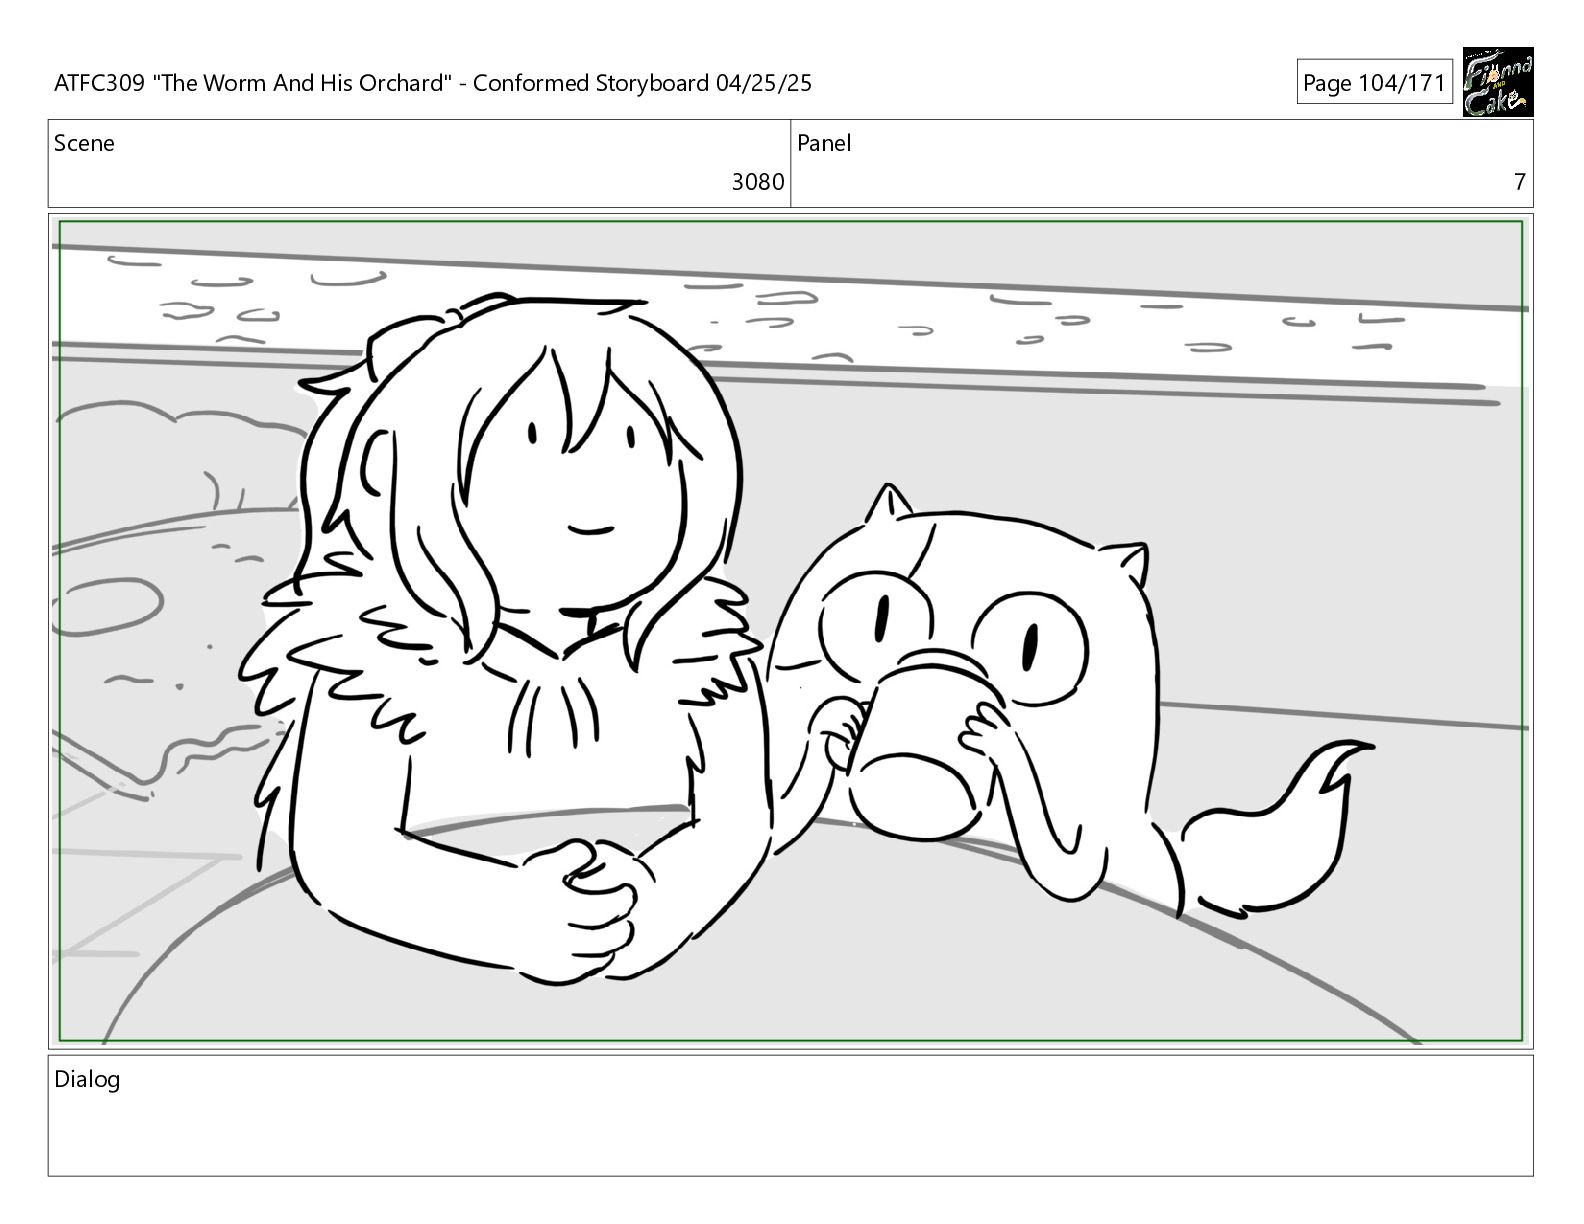Click the scene number 3080
The width and height of the screenshot is (1584, 1224).
click(x=757, y=182)
